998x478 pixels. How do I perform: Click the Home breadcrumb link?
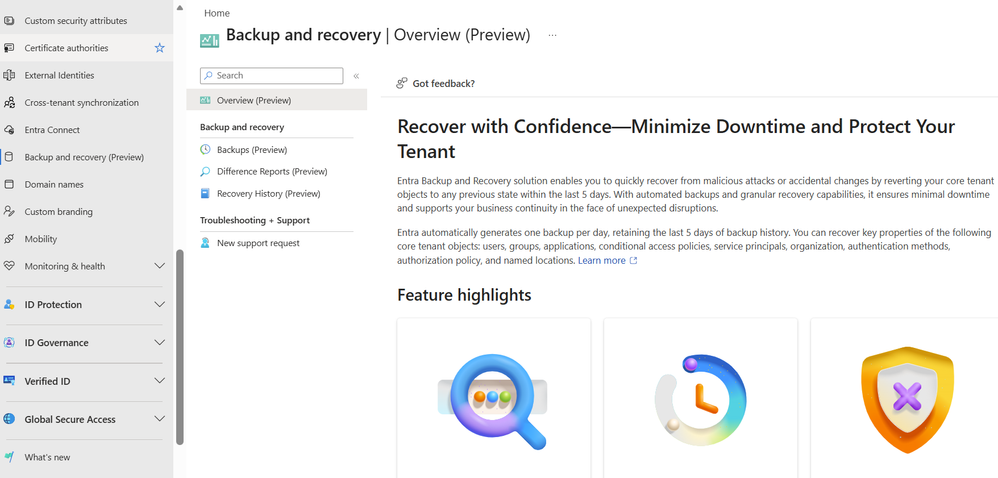[217, 13]
